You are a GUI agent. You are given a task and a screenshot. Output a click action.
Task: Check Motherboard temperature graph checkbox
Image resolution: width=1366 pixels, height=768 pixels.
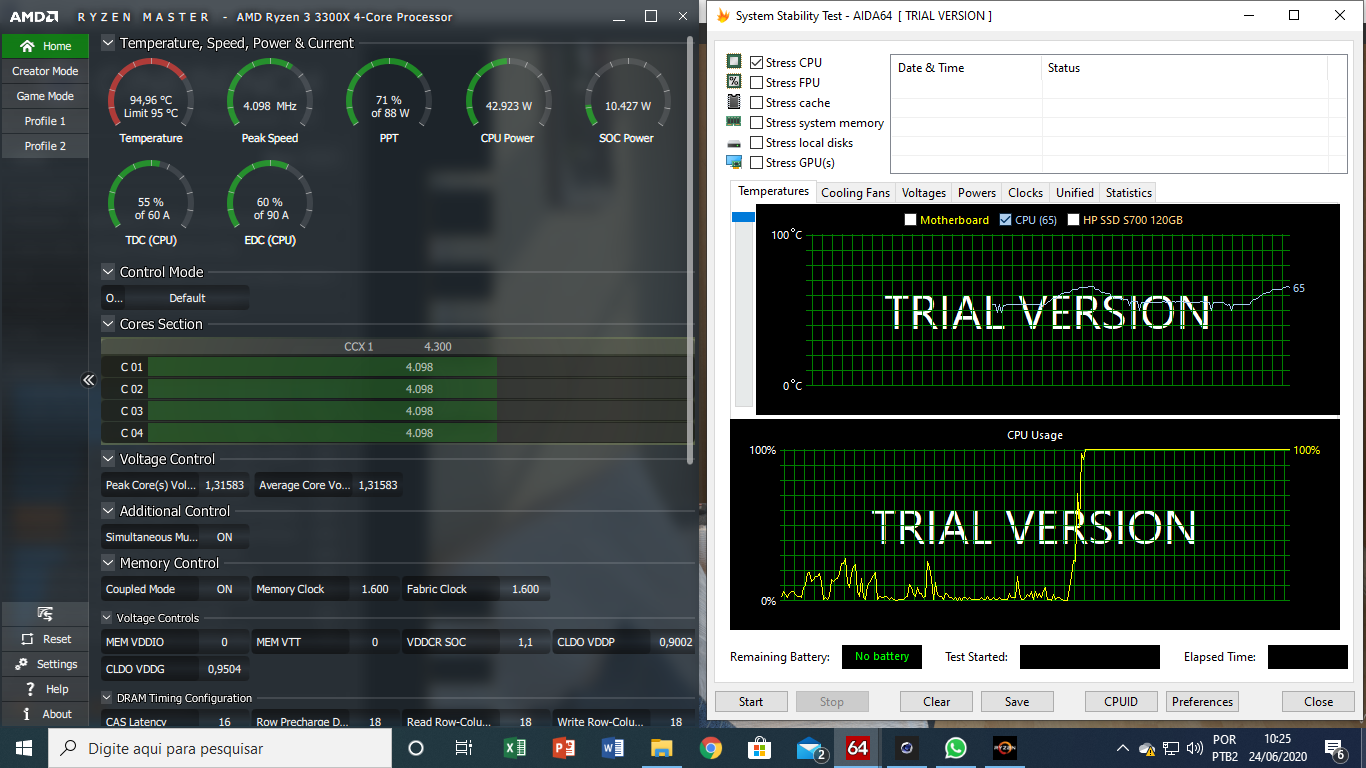[x=910, y=219]
